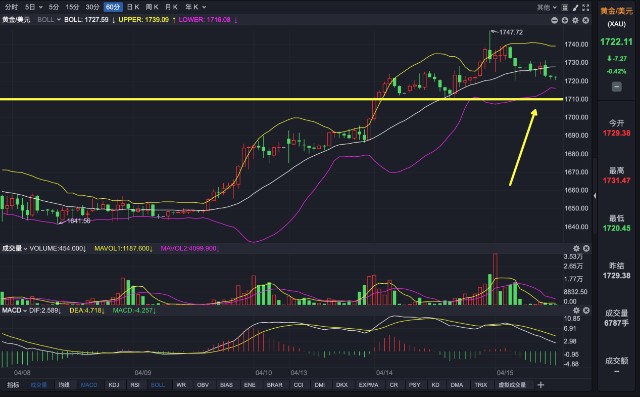
Task: Zoom out the main chart with minus icon
Action: (x=554, y=20)
